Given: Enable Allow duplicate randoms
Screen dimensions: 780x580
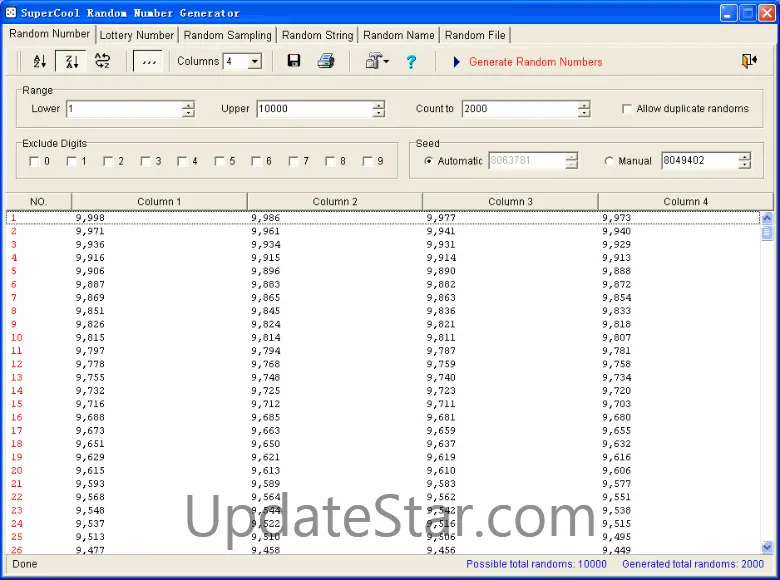Looking at the screenshot, I should pos(627,108).
